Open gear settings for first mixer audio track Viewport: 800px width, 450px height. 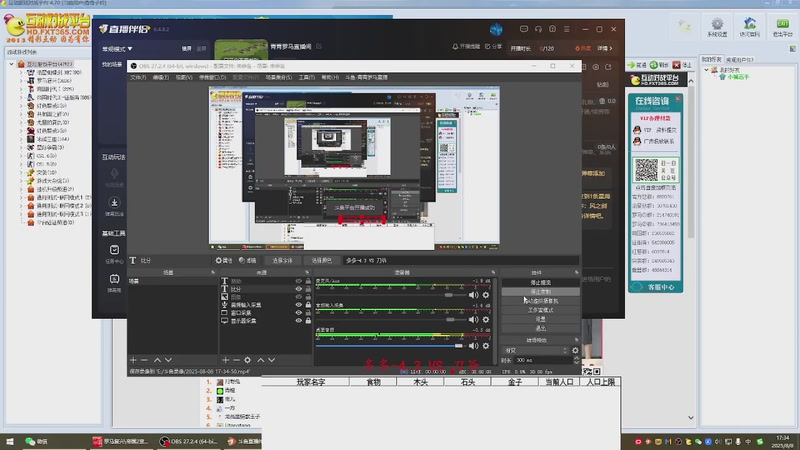(x=486, y=295)
